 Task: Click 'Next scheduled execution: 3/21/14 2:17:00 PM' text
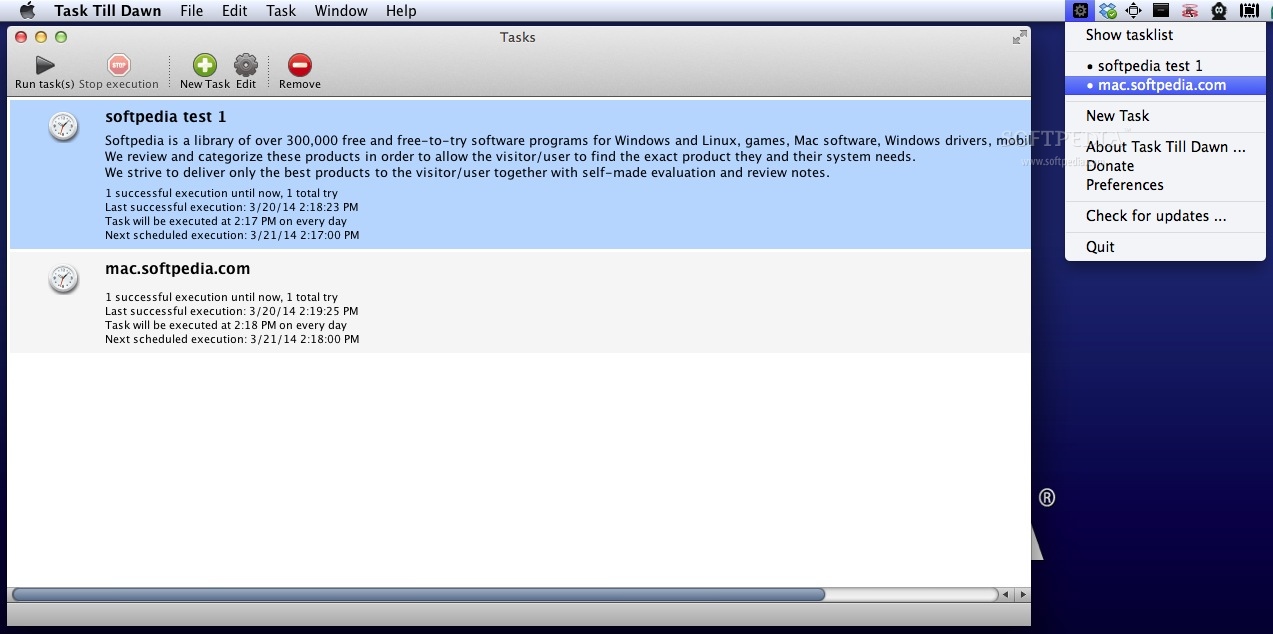[x=232, y=235]
